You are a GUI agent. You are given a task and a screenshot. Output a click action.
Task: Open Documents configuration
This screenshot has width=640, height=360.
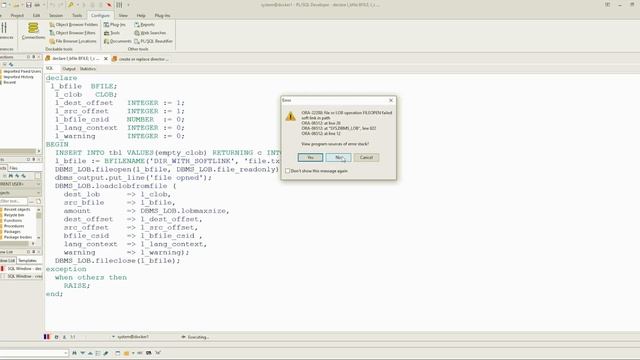[x=118, y=41]
